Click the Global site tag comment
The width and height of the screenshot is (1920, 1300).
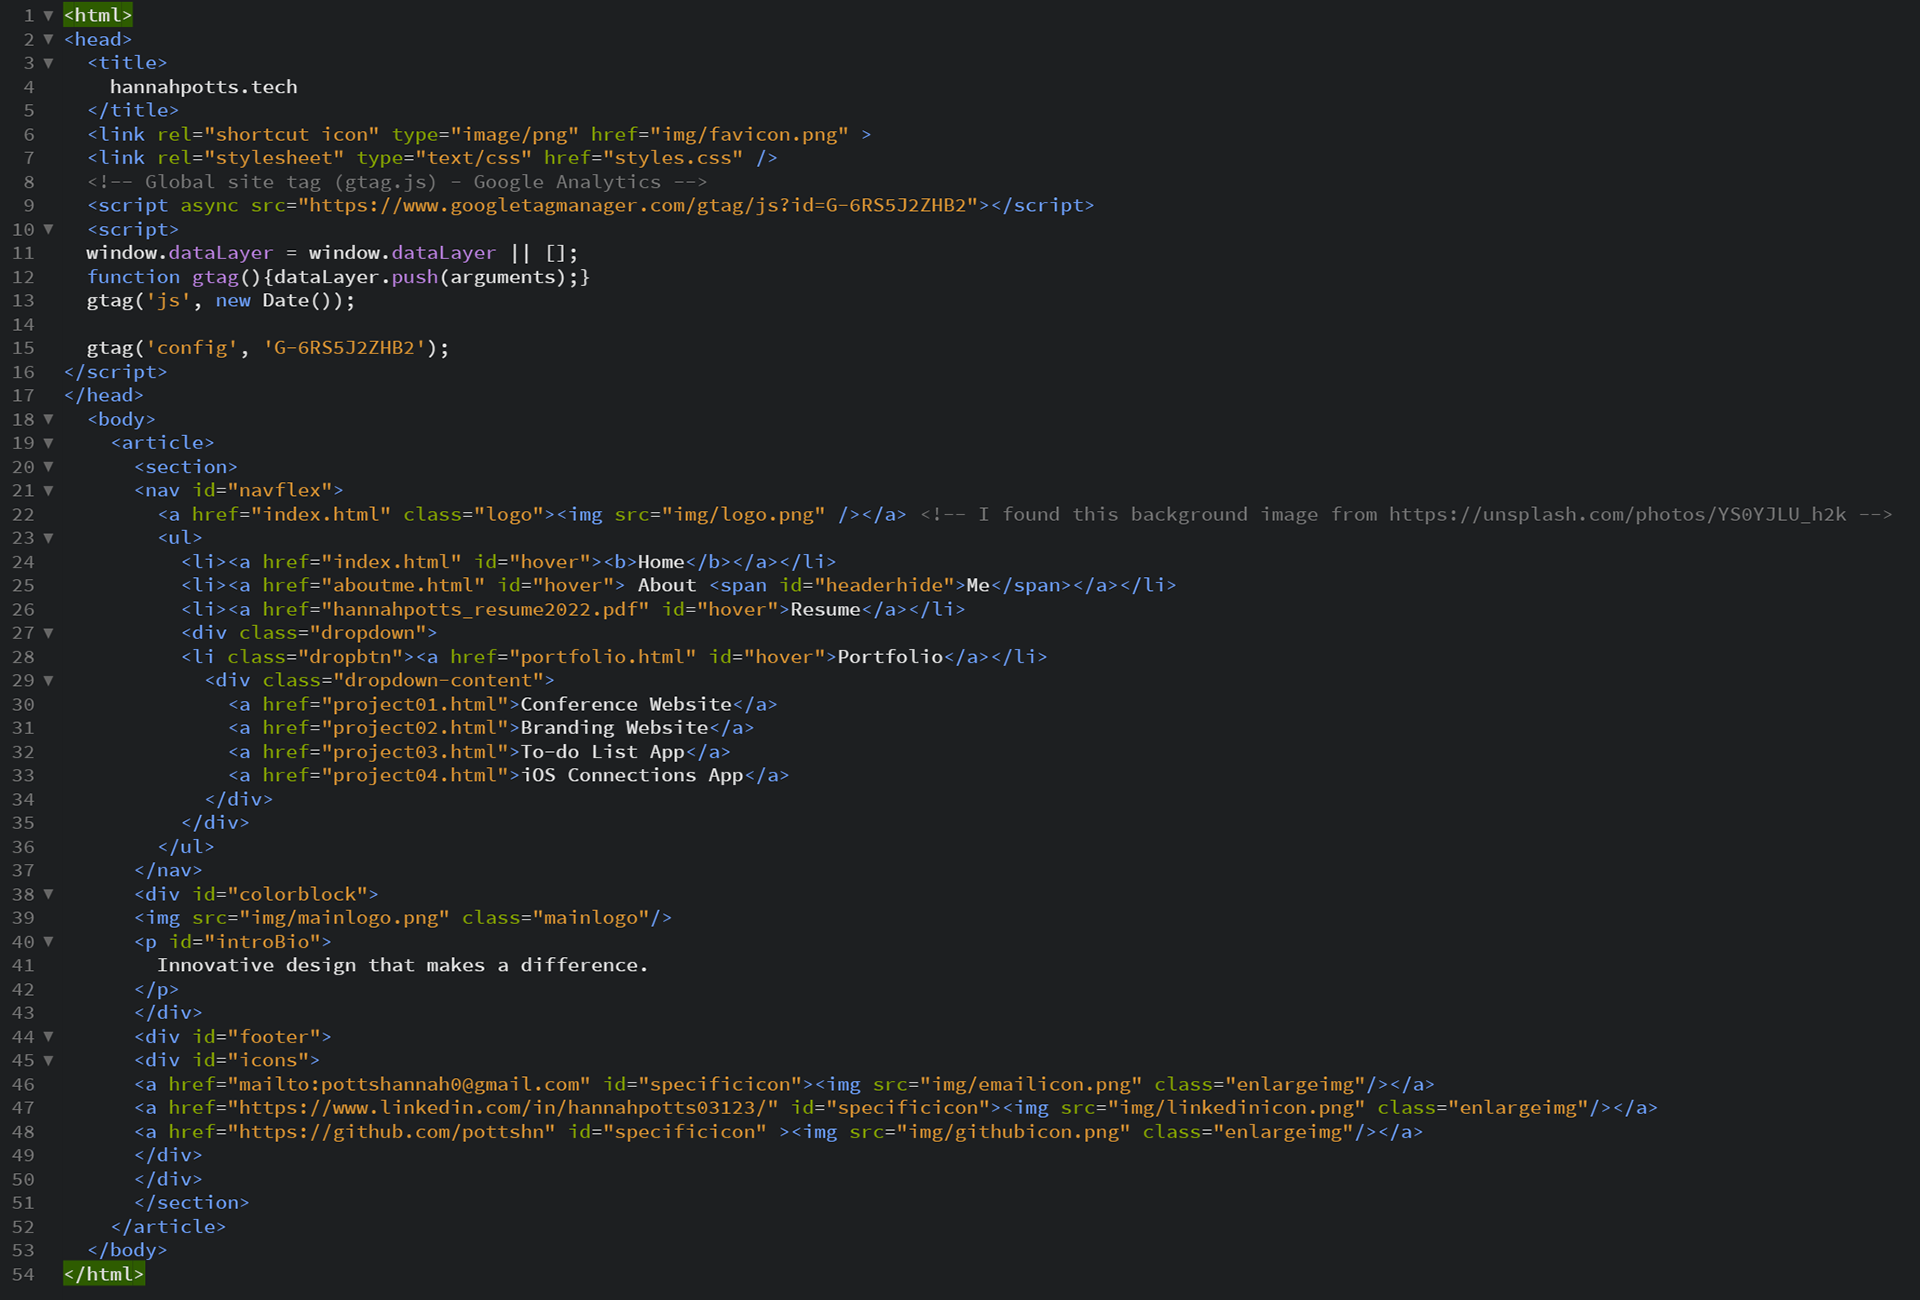[x=397, y=182]
